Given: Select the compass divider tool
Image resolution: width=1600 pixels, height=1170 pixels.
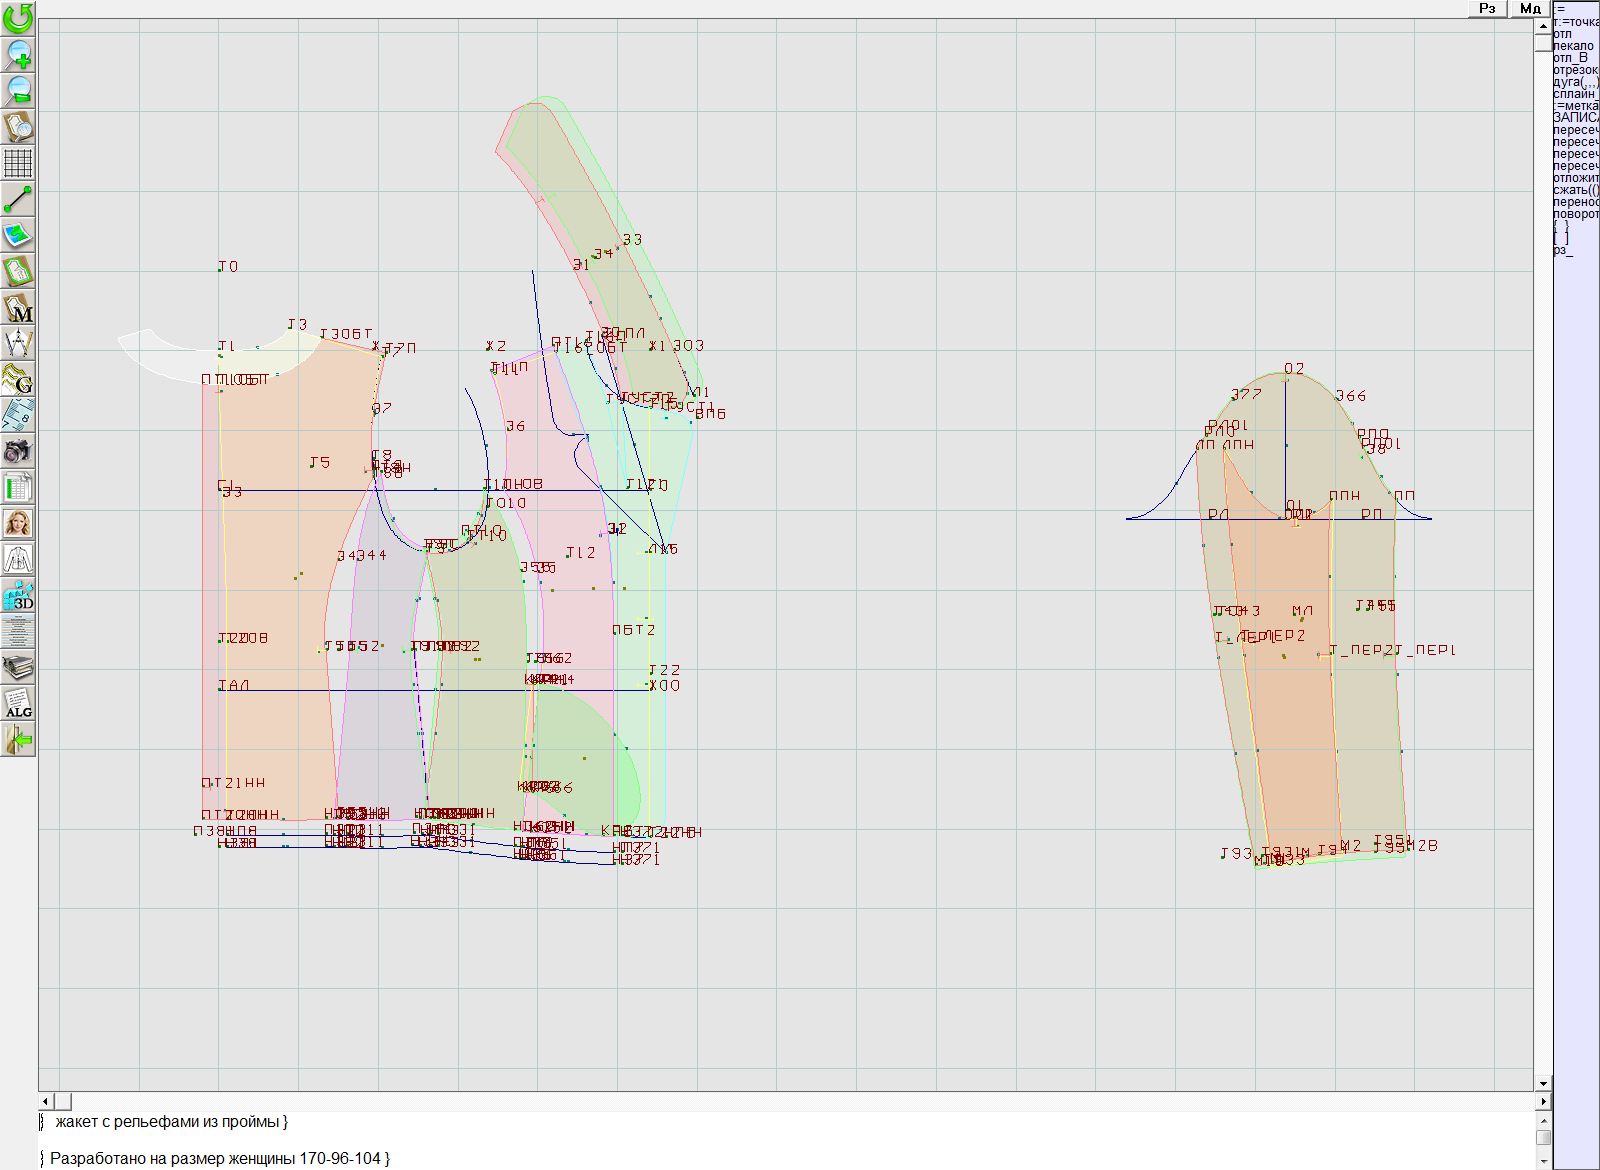Looking at the screenshot, I should (18, 343).
